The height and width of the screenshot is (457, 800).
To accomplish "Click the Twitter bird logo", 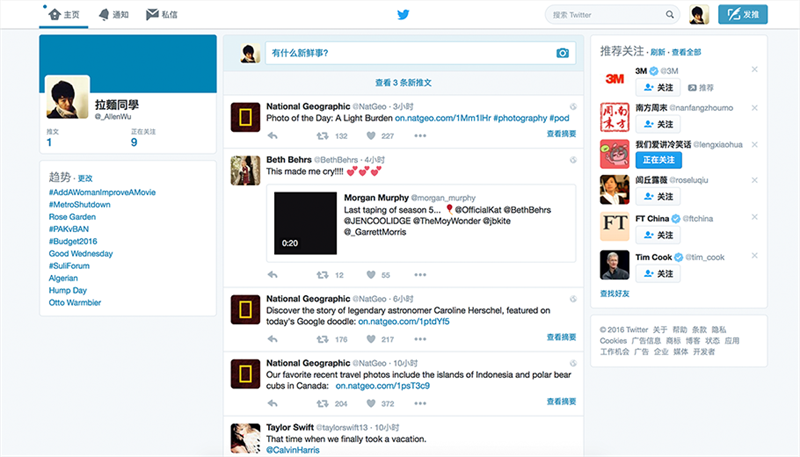I will [x=403, y=14].
